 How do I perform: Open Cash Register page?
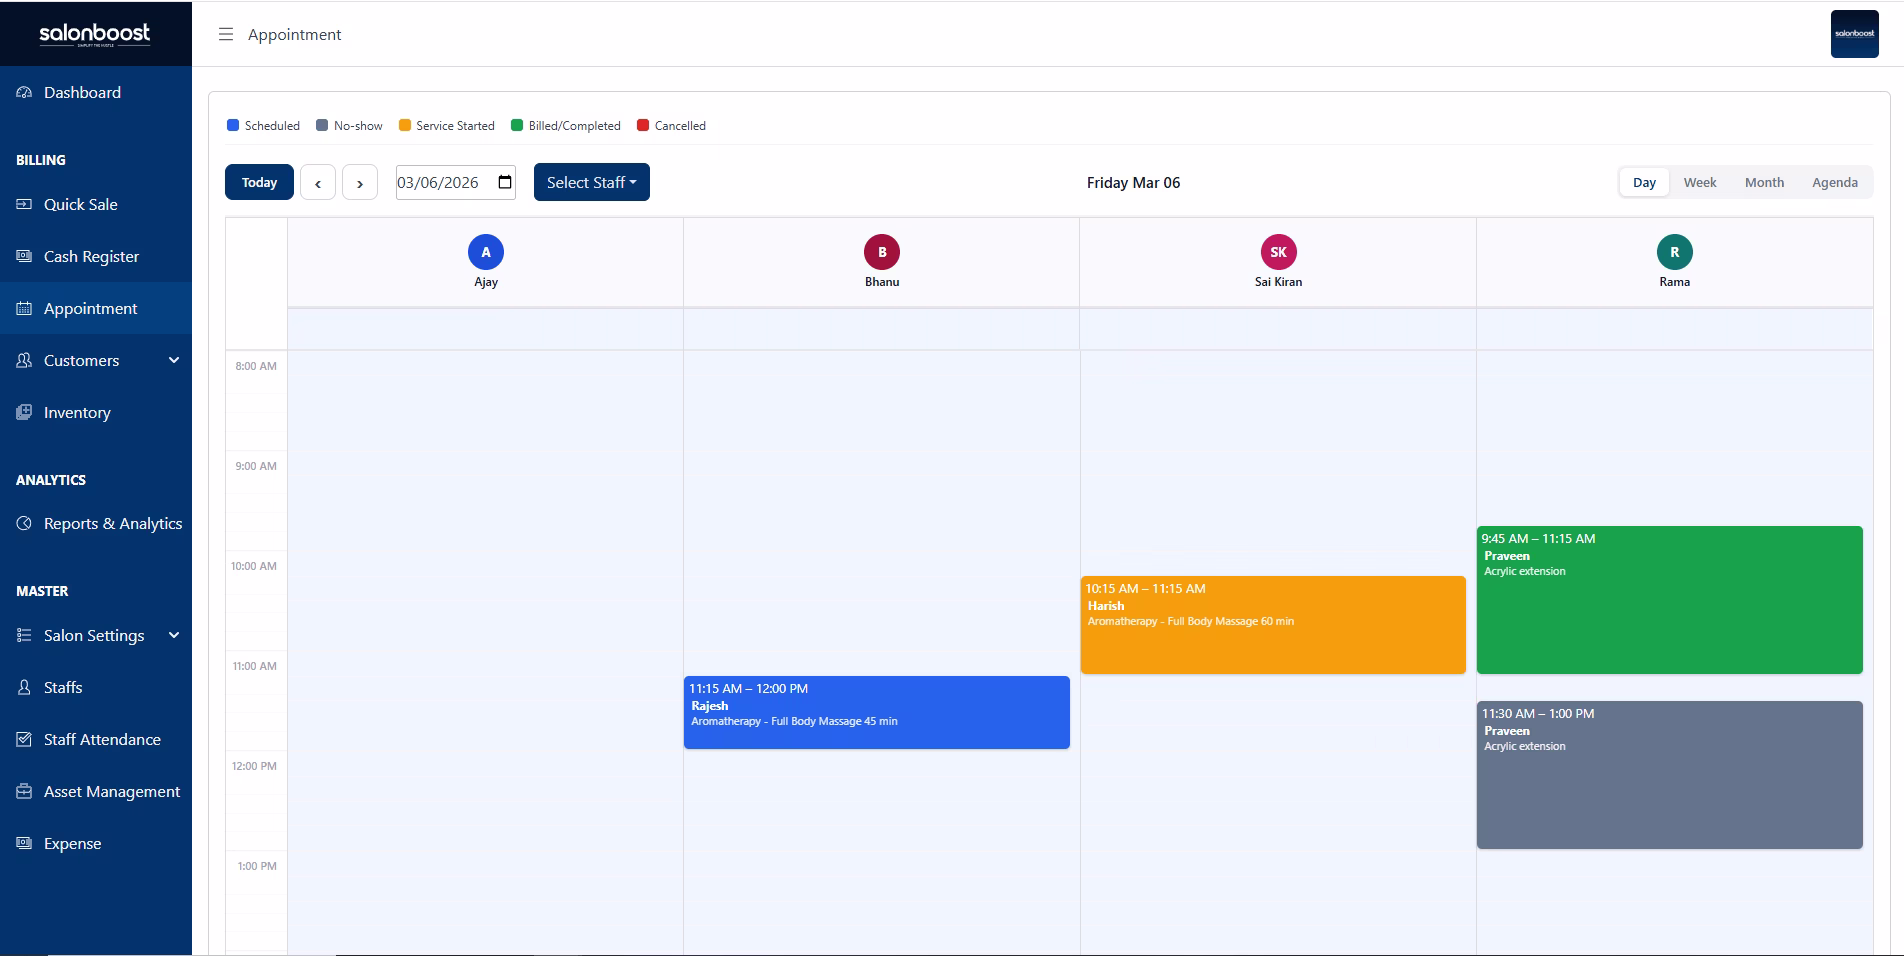[x=96, y=256]
